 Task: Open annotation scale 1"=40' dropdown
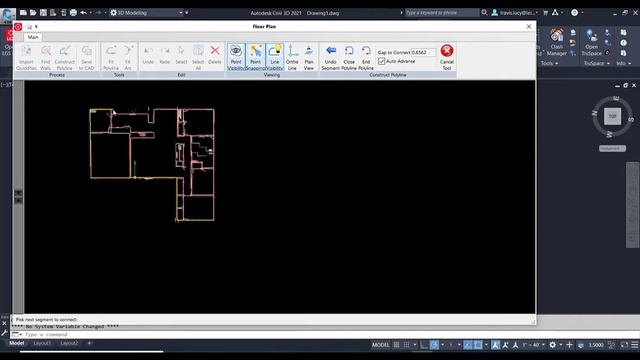tap(533, 345)
